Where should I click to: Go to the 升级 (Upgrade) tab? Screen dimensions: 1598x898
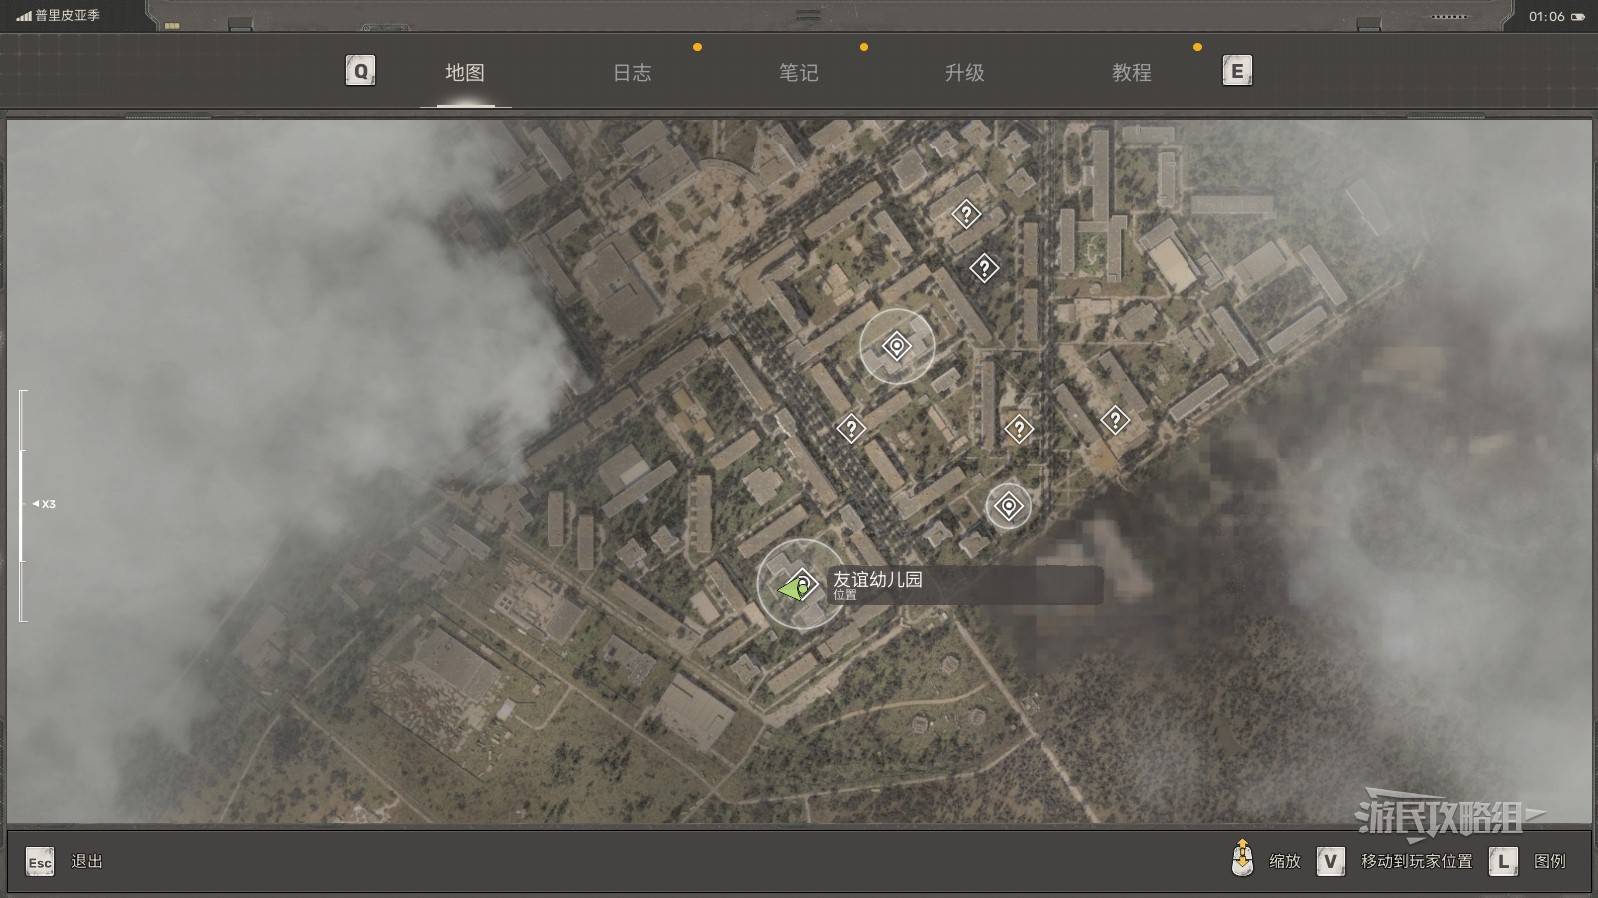tap(965, 73)
